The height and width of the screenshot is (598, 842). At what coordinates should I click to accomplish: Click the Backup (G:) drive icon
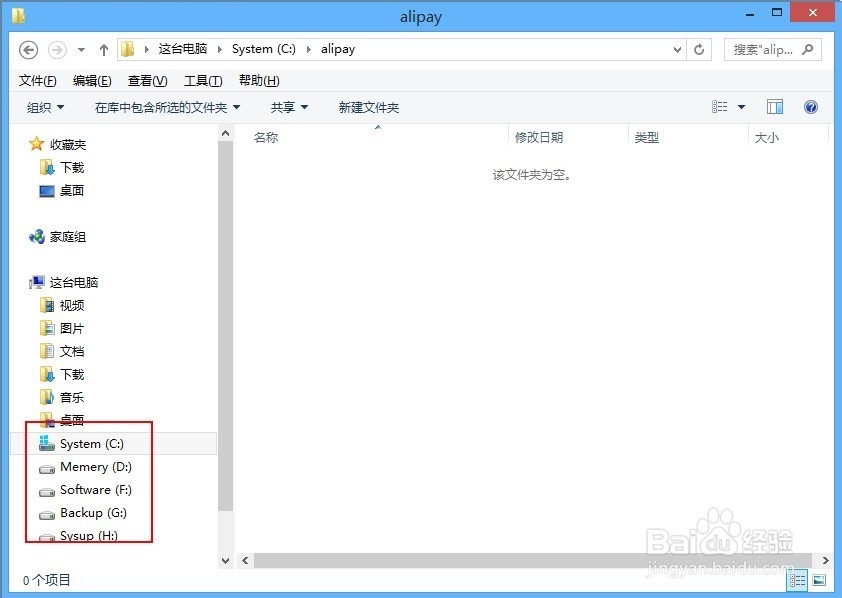point(47,515)
